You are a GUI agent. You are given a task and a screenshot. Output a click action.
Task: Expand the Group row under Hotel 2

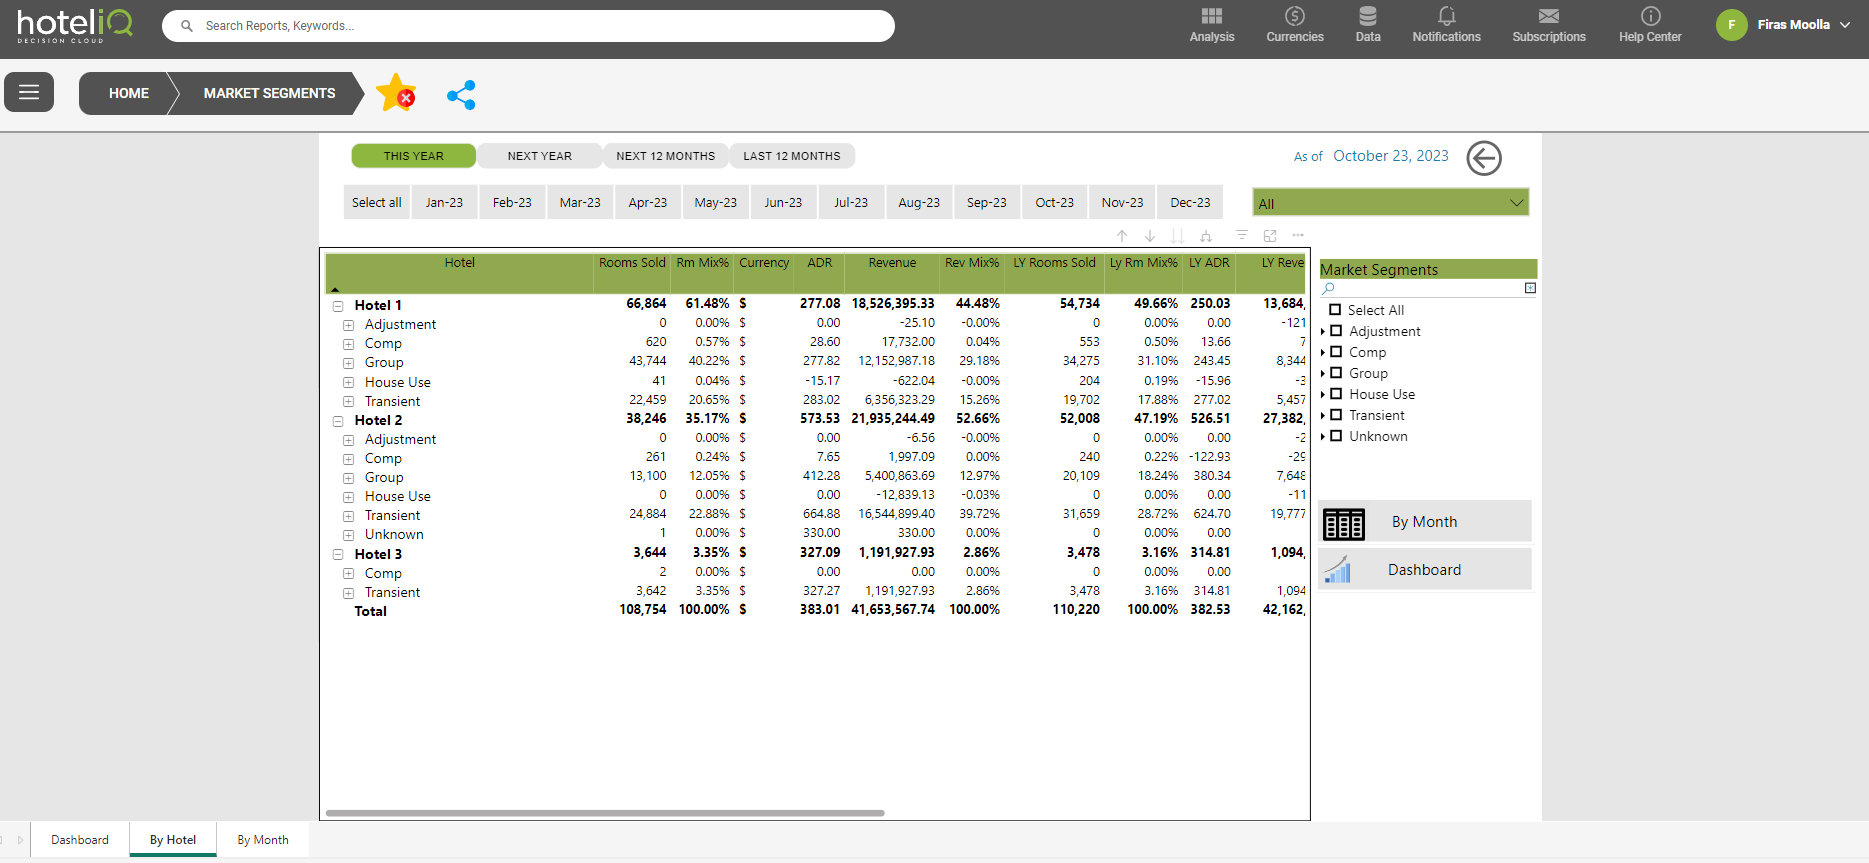tap(348, 478)
